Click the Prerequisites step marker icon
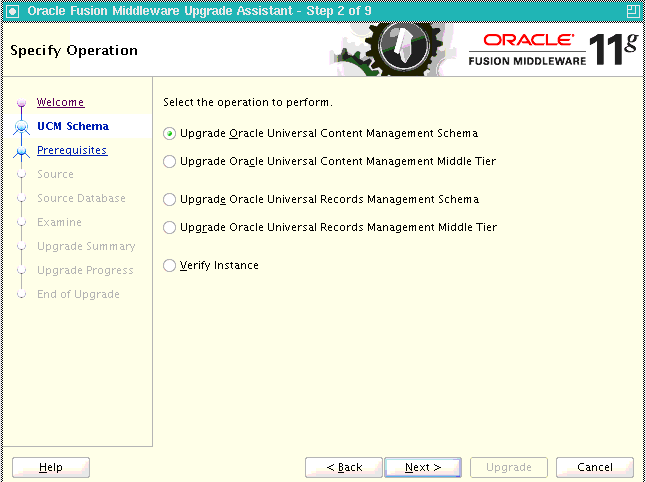This screenshot has width=646, height=482. click(21, 152)
